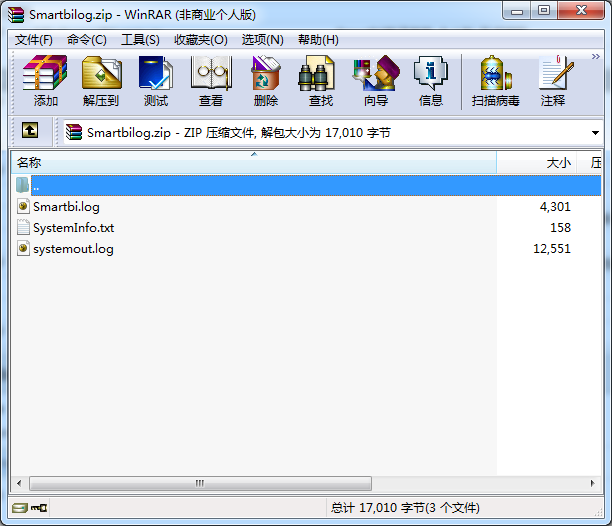The width and height of the screenshot is (612, 526).
Task: Open the Commands (命令) menu
Action: 86,39
